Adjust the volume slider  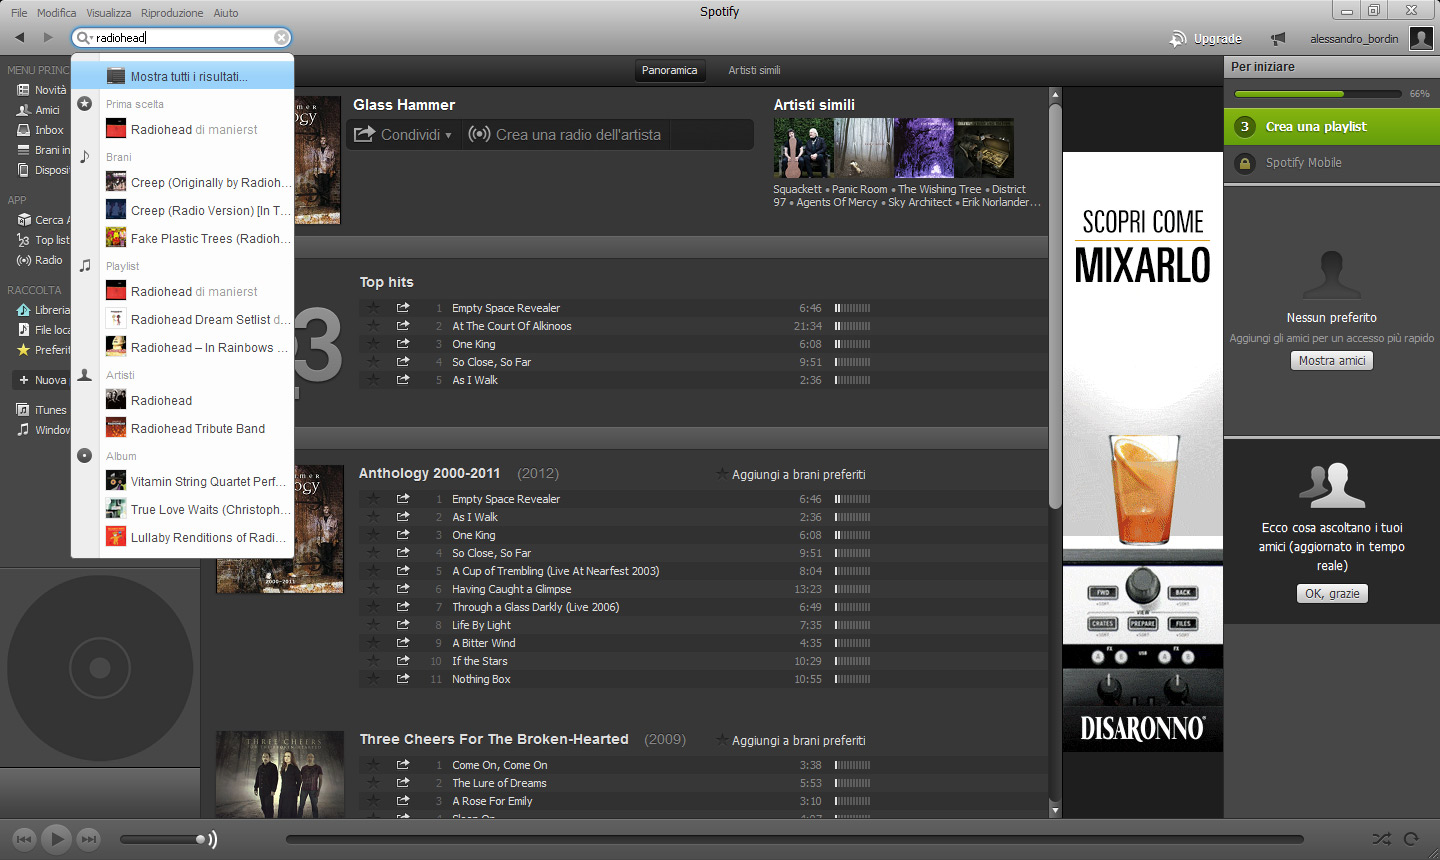[162, 839]
